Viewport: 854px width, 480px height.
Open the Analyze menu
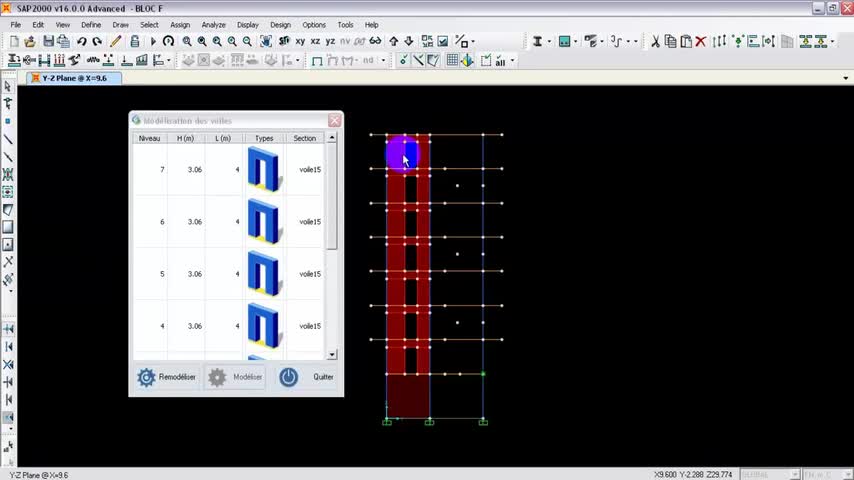click(214, 25)
